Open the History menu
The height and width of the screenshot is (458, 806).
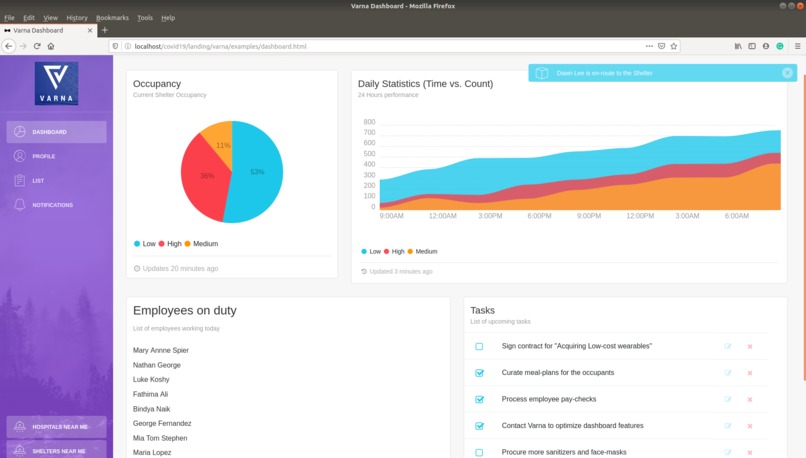pos(77,17)
